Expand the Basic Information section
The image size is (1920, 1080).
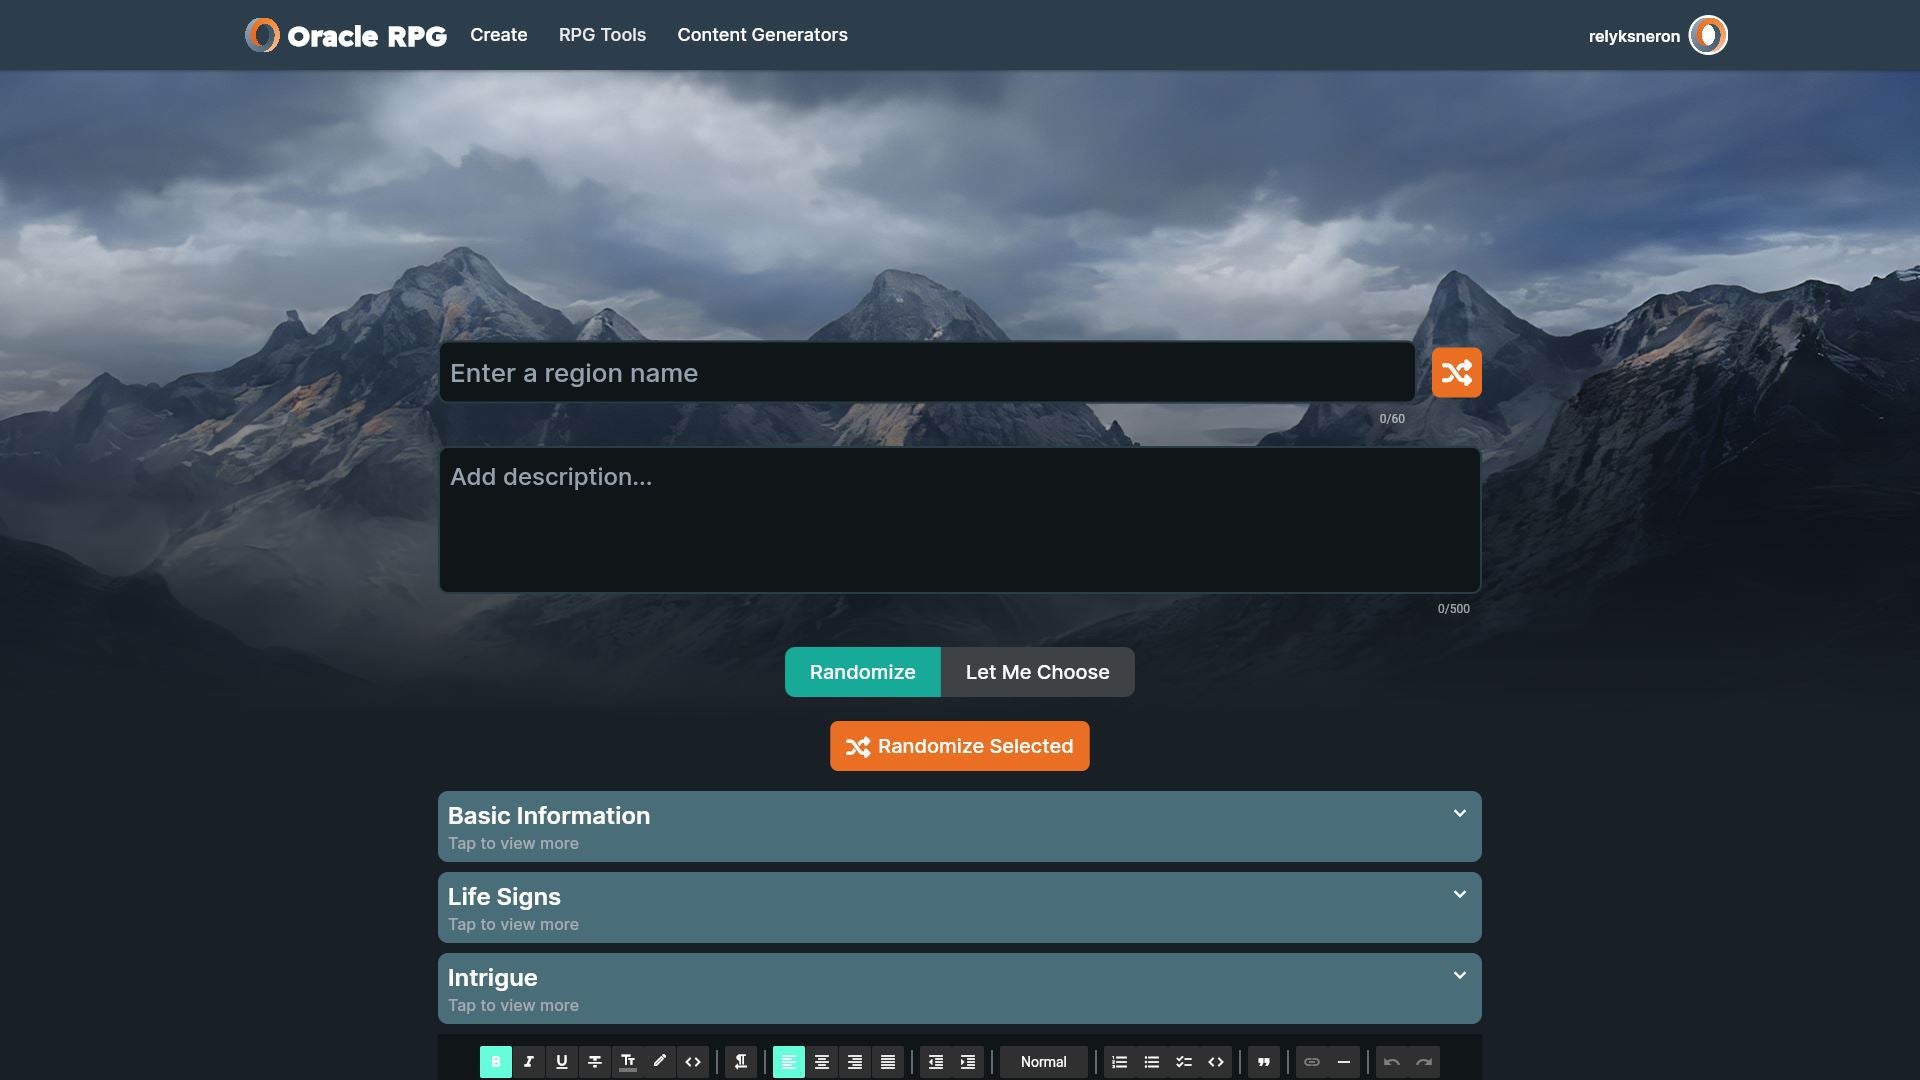[x=959, y=827]
